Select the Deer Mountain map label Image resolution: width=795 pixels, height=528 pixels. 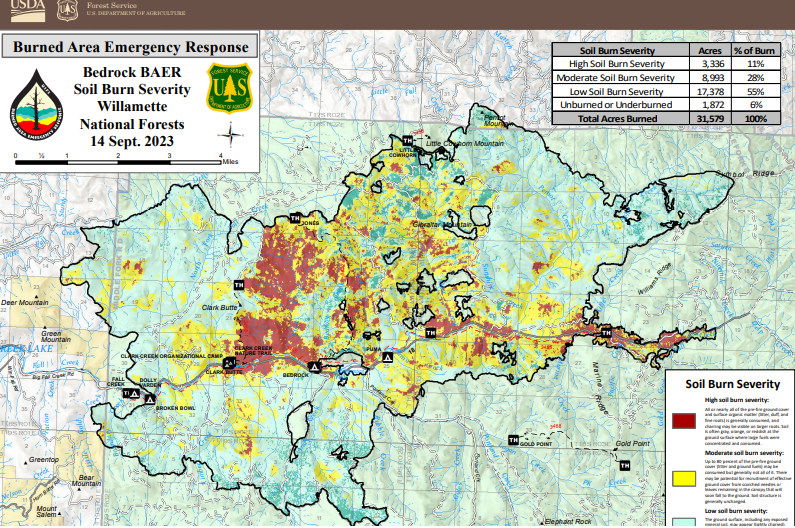[x=25, y=301]
